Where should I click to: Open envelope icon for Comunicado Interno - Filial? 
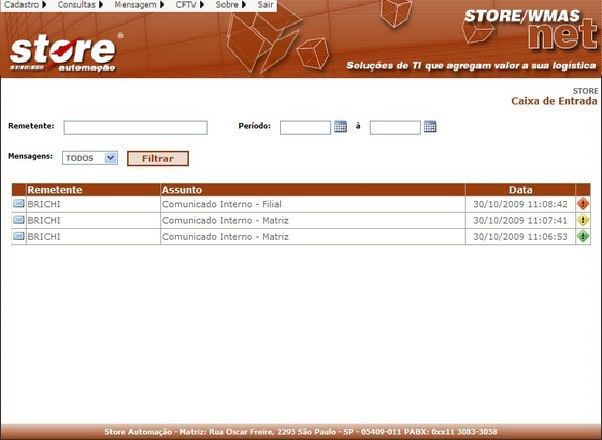pos(19,204)
